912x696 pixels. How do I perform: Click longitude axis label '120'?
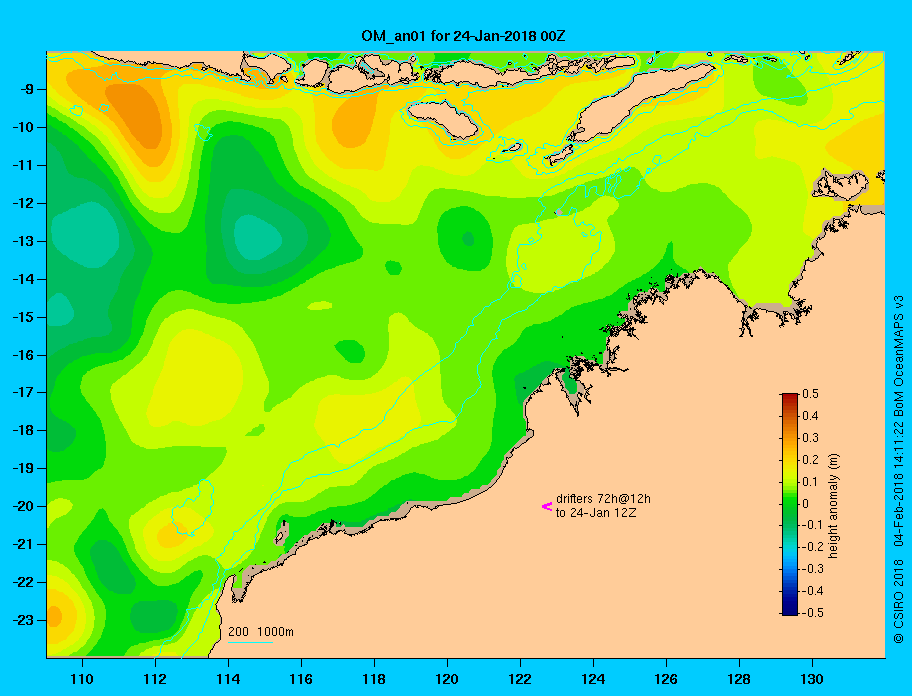(447, 679)
